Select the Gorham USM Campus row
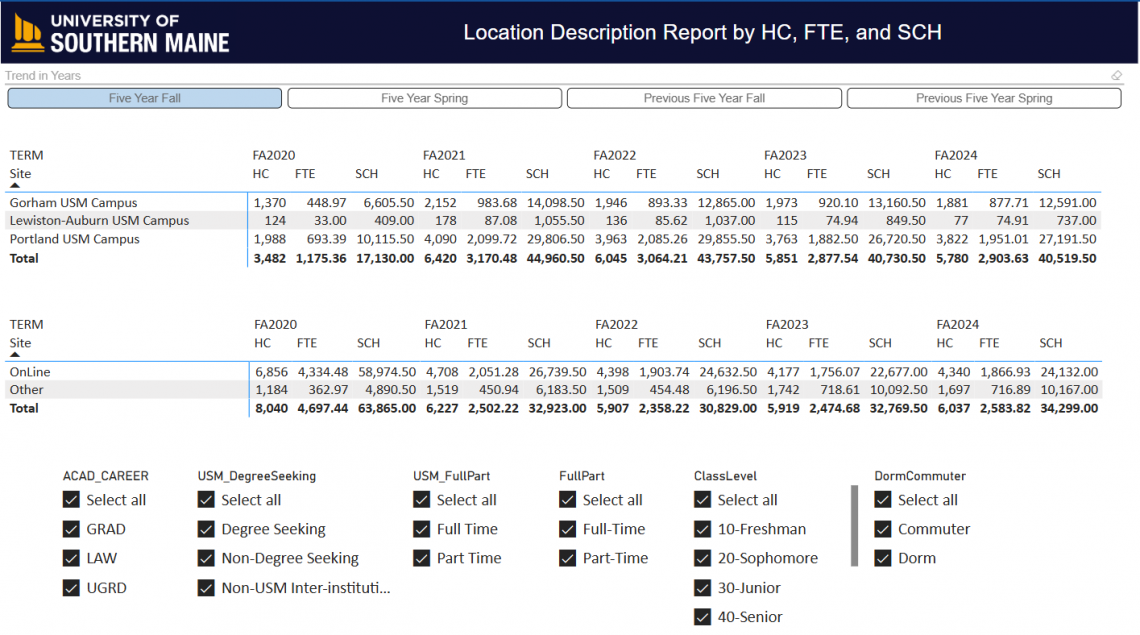The height and width of the screenshot is (635, 1140). [74, 203]
